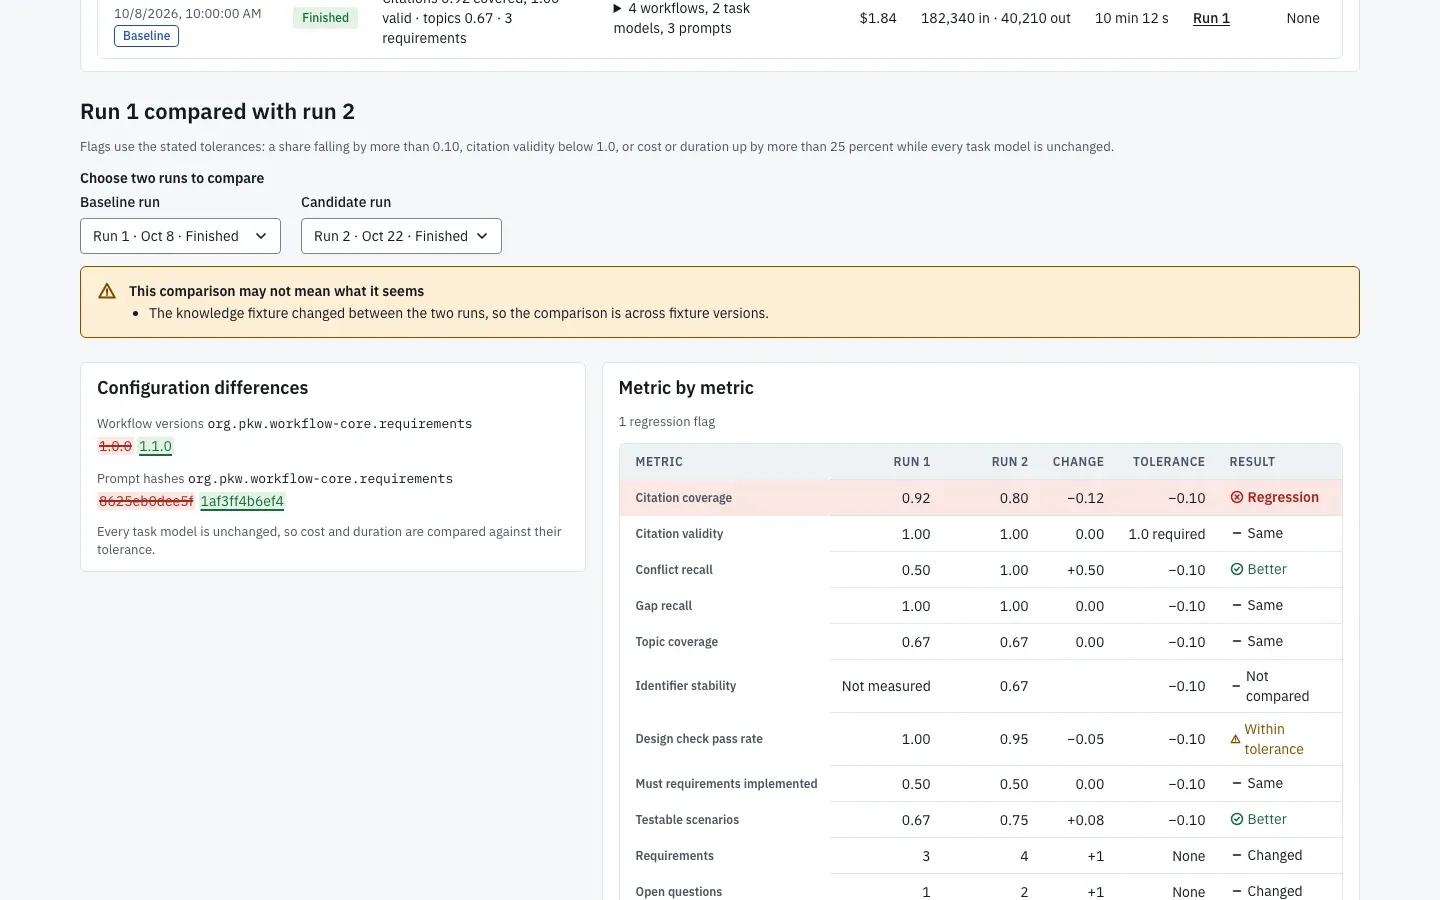The width and height of the screenshot is (1440, 900).
Task: Click the new prompt hash 1af3ff4b6ef4
Action: point(242,501)
